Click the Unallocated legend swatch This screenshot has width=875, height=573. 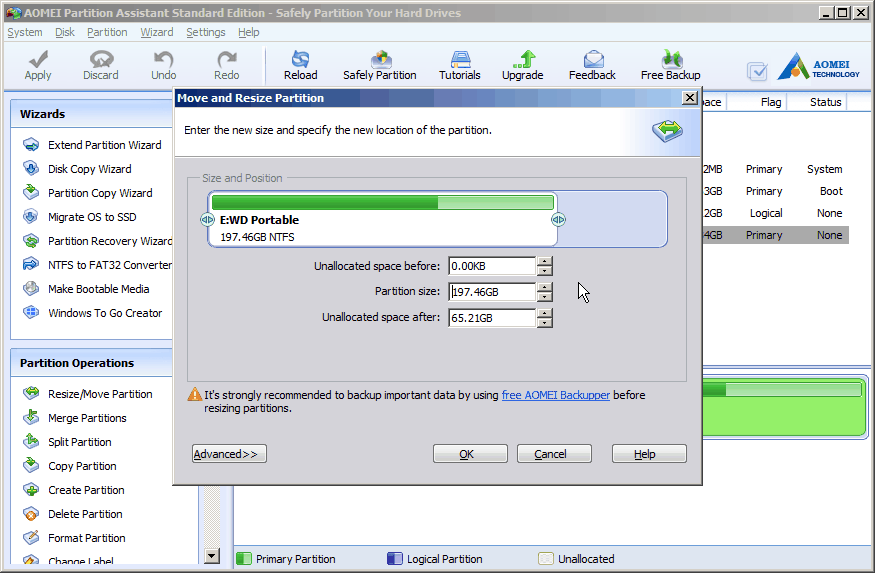(545, 558)
